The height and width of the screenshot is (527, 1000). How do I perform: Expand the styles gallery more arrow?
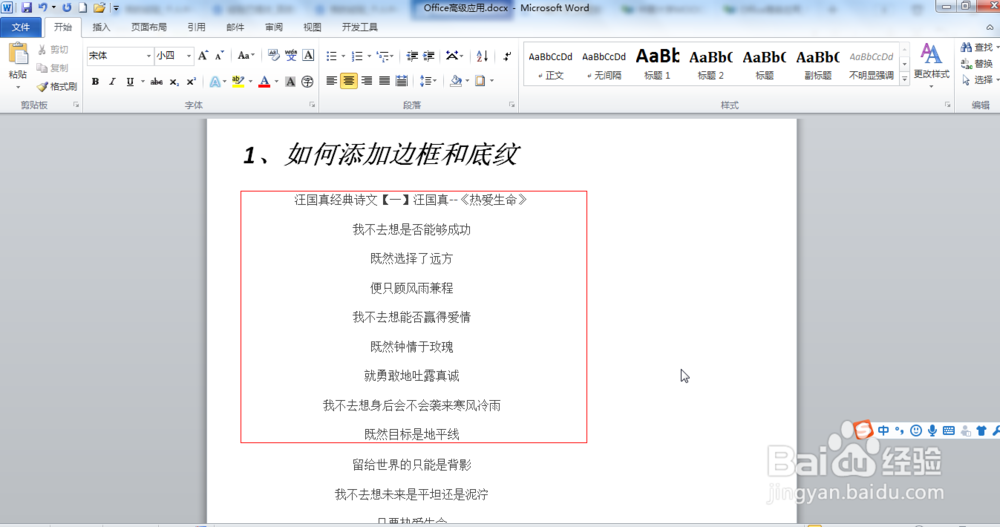(x=904, y=78)
